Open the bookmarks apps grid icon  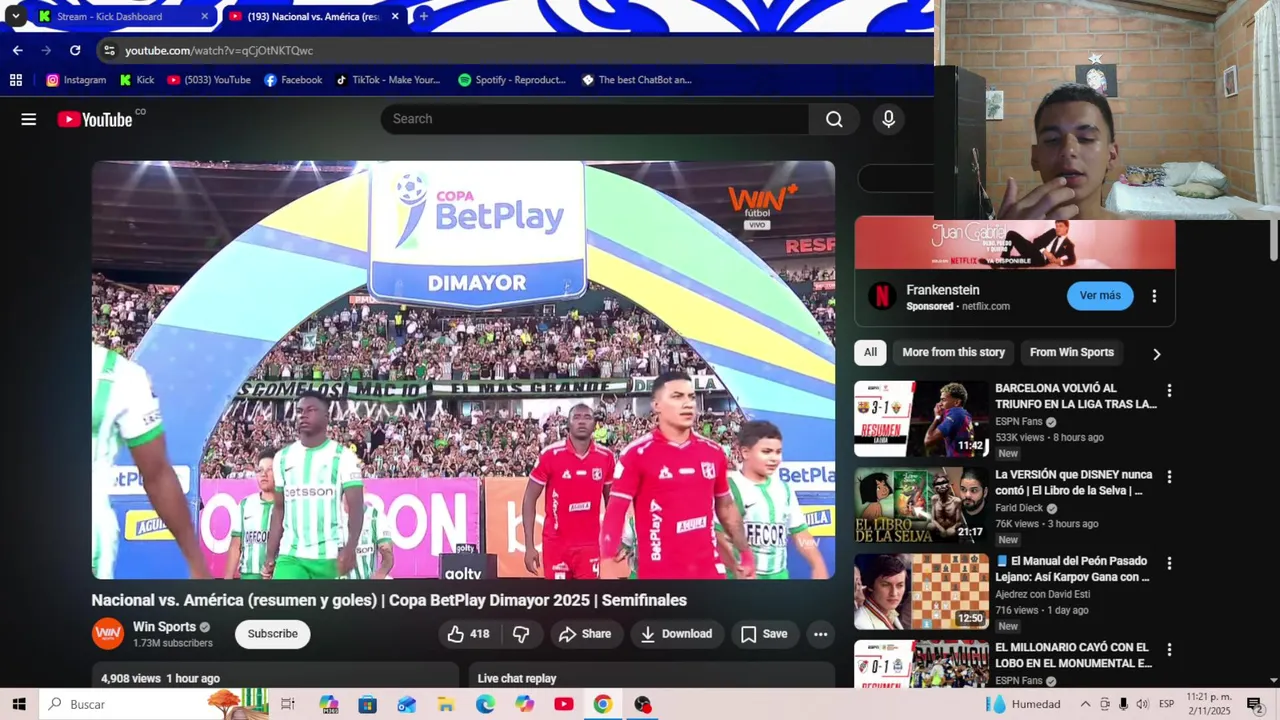click(x=16, y=80)
